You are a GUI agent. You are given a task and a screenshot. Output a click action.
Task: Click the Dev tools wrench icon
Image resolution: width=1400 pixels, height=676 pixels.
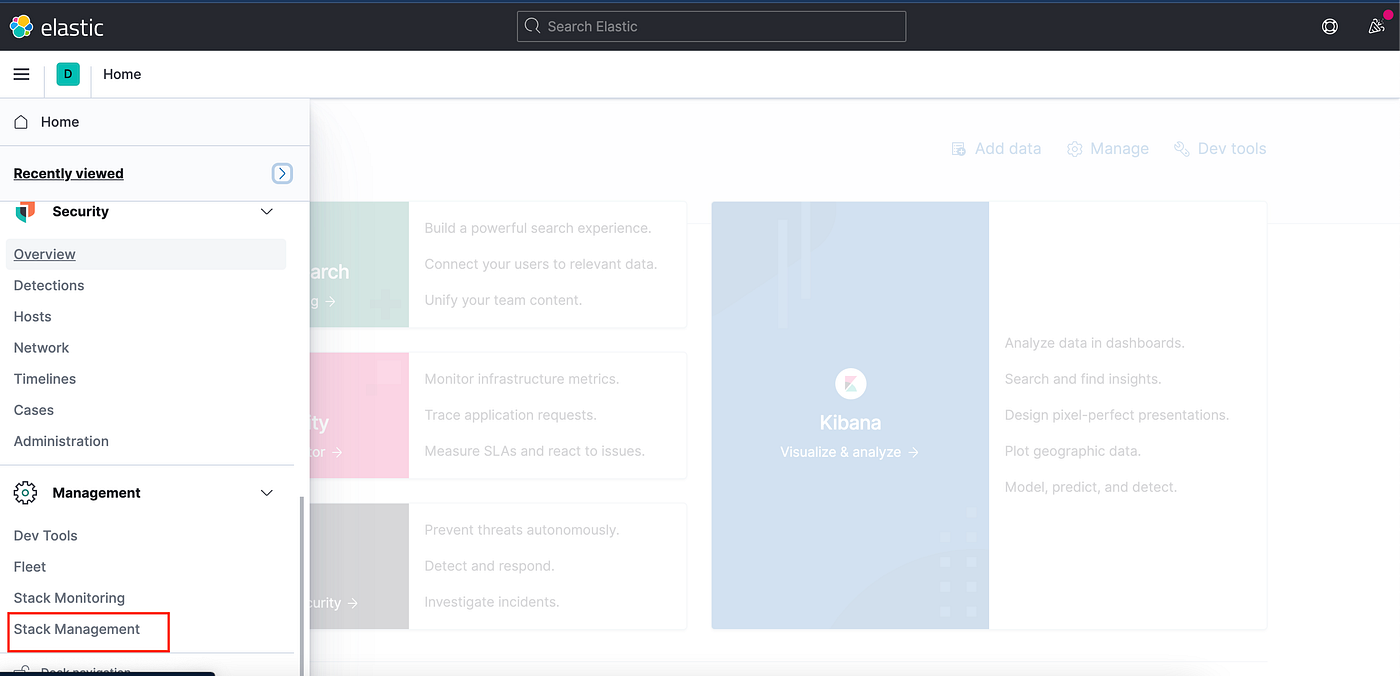pos(1181,148)
